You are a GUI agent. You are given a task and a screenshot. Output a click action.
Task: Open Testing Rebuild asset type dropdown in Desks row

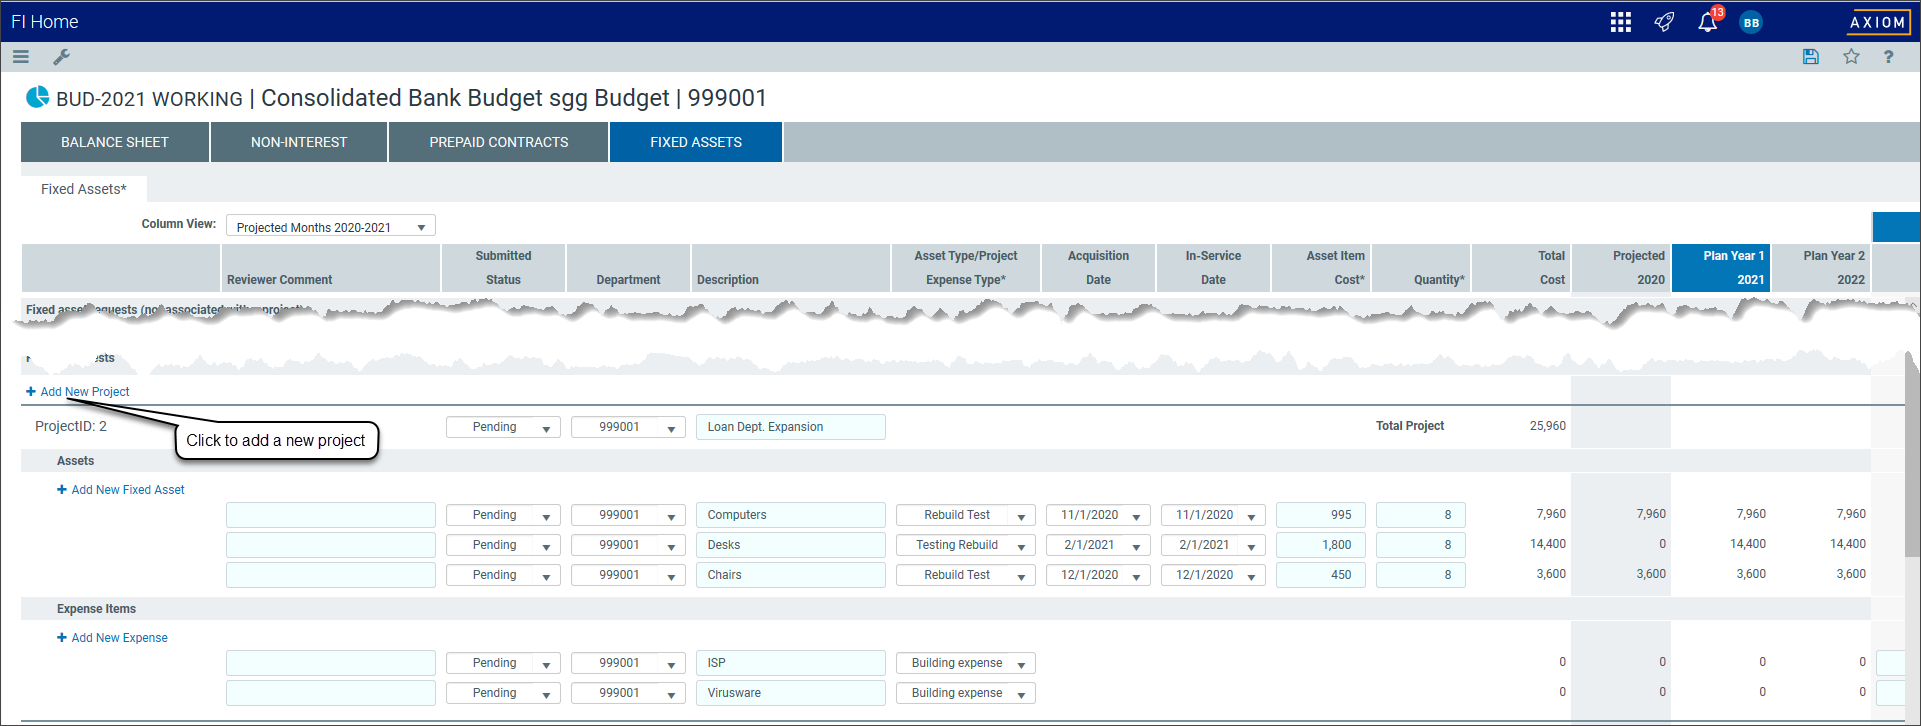(966, 545)
